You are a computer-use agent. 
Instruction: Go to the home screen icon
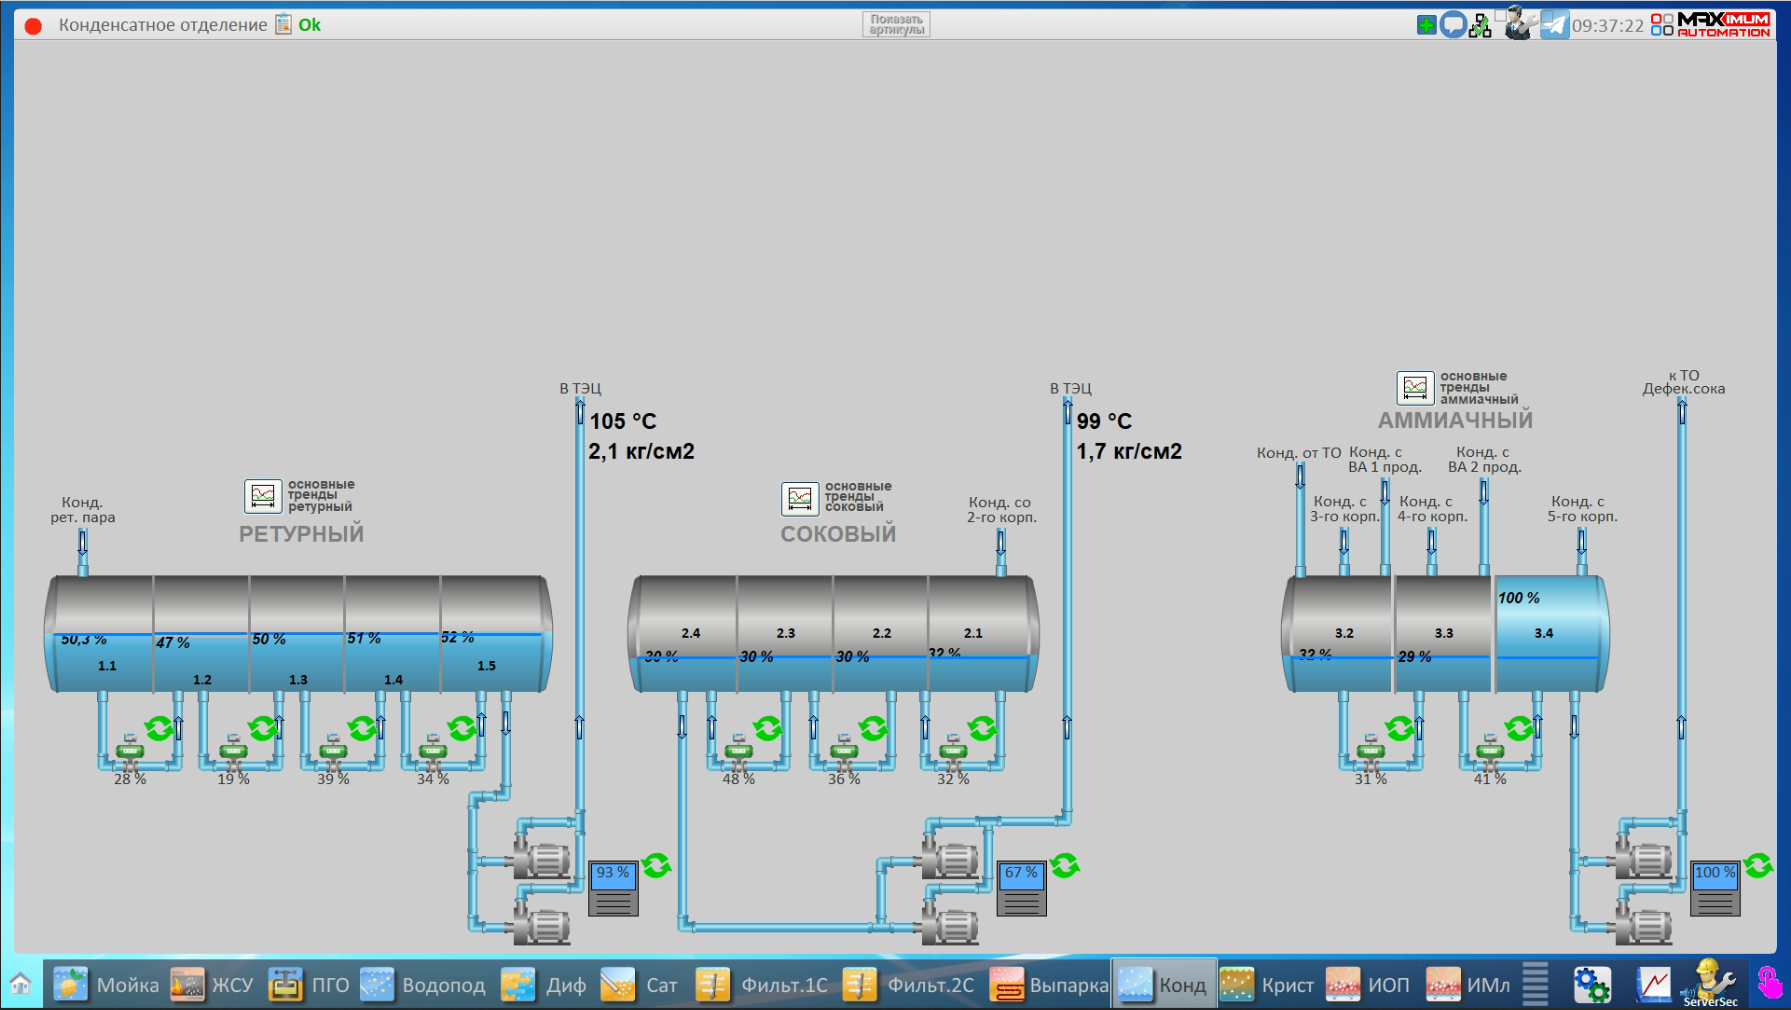click(21, 984)
